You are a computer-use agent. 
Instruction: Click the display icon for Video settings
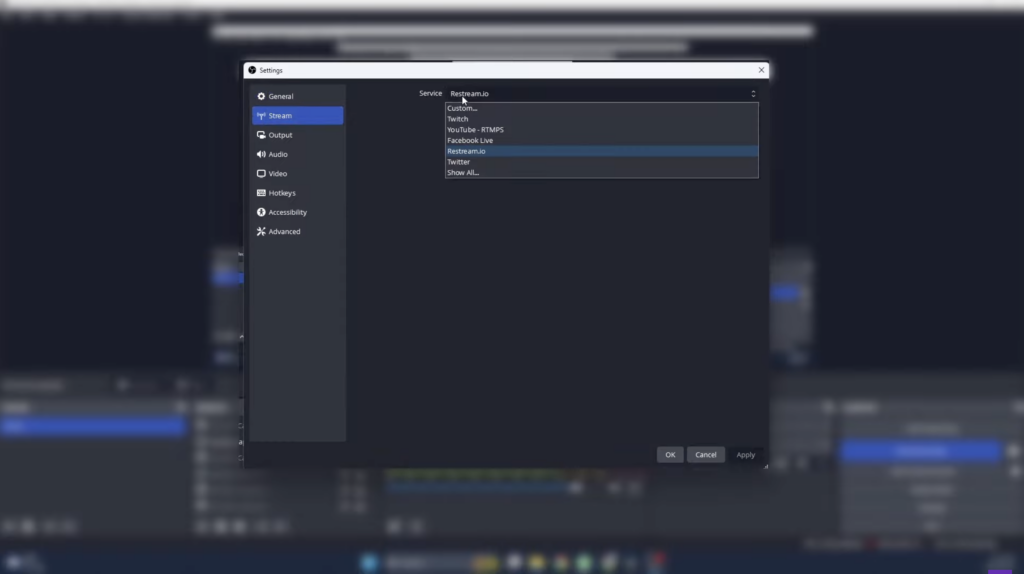[x=261, y=174]
